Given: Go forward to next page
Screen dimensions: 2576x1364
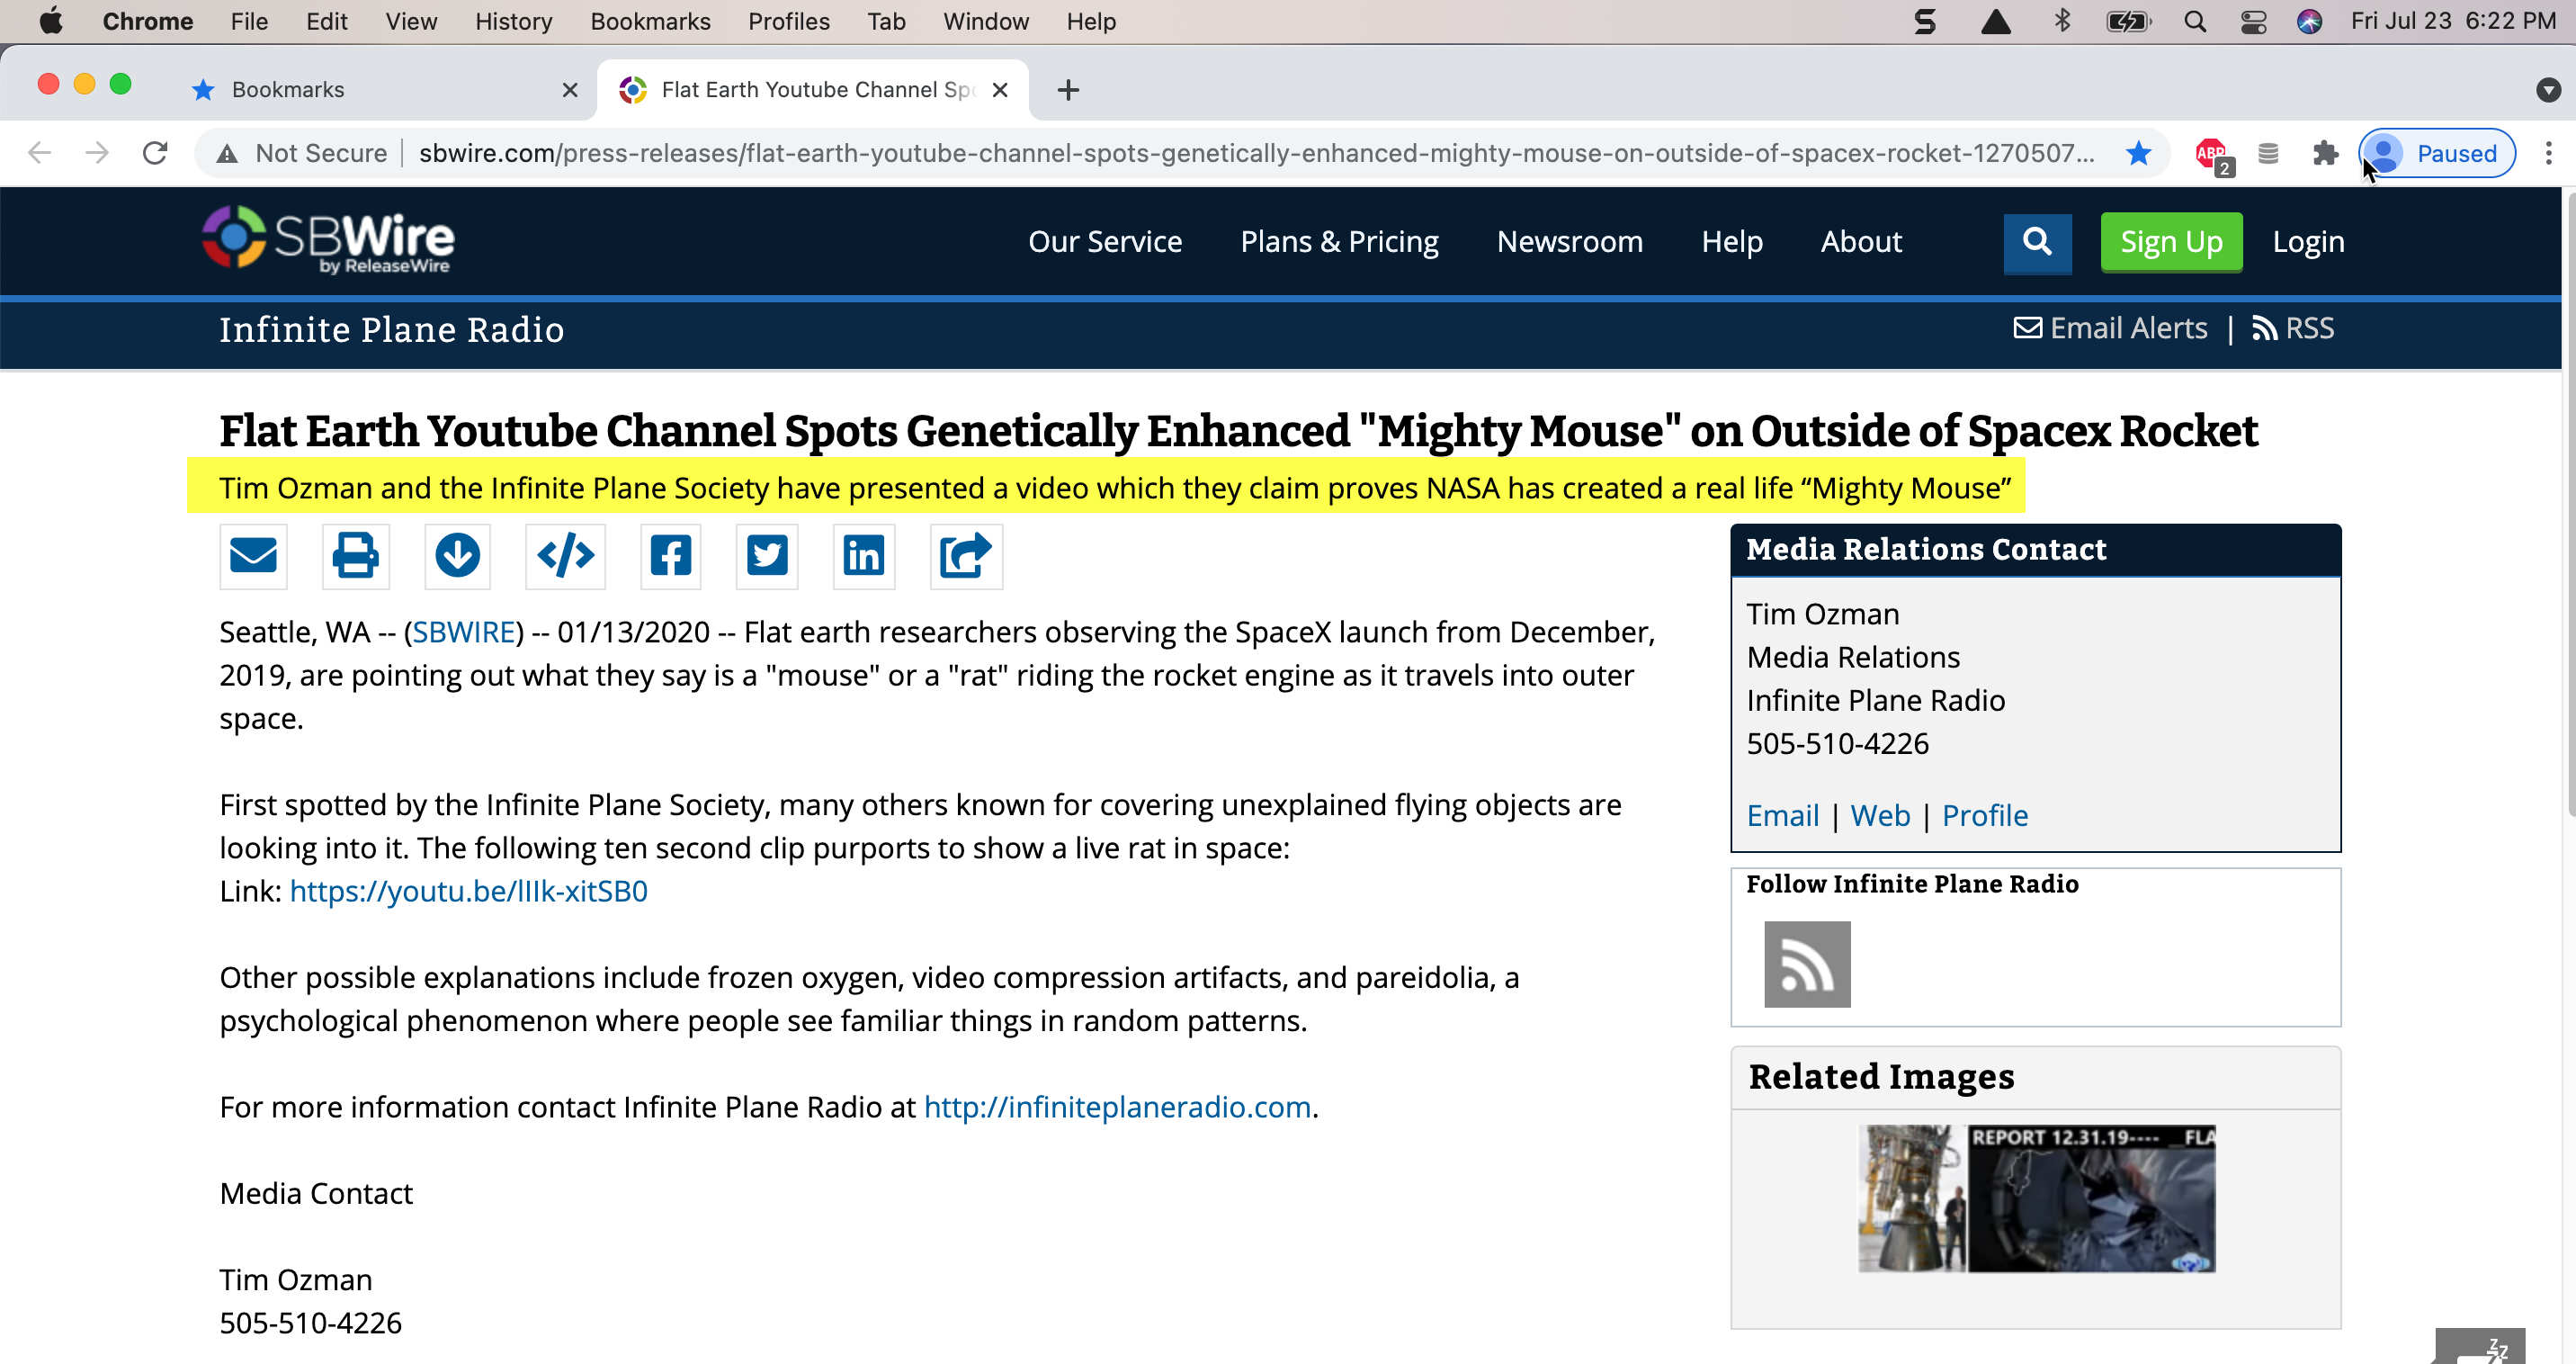Looking at the screenshot, I should coord(97,153).
